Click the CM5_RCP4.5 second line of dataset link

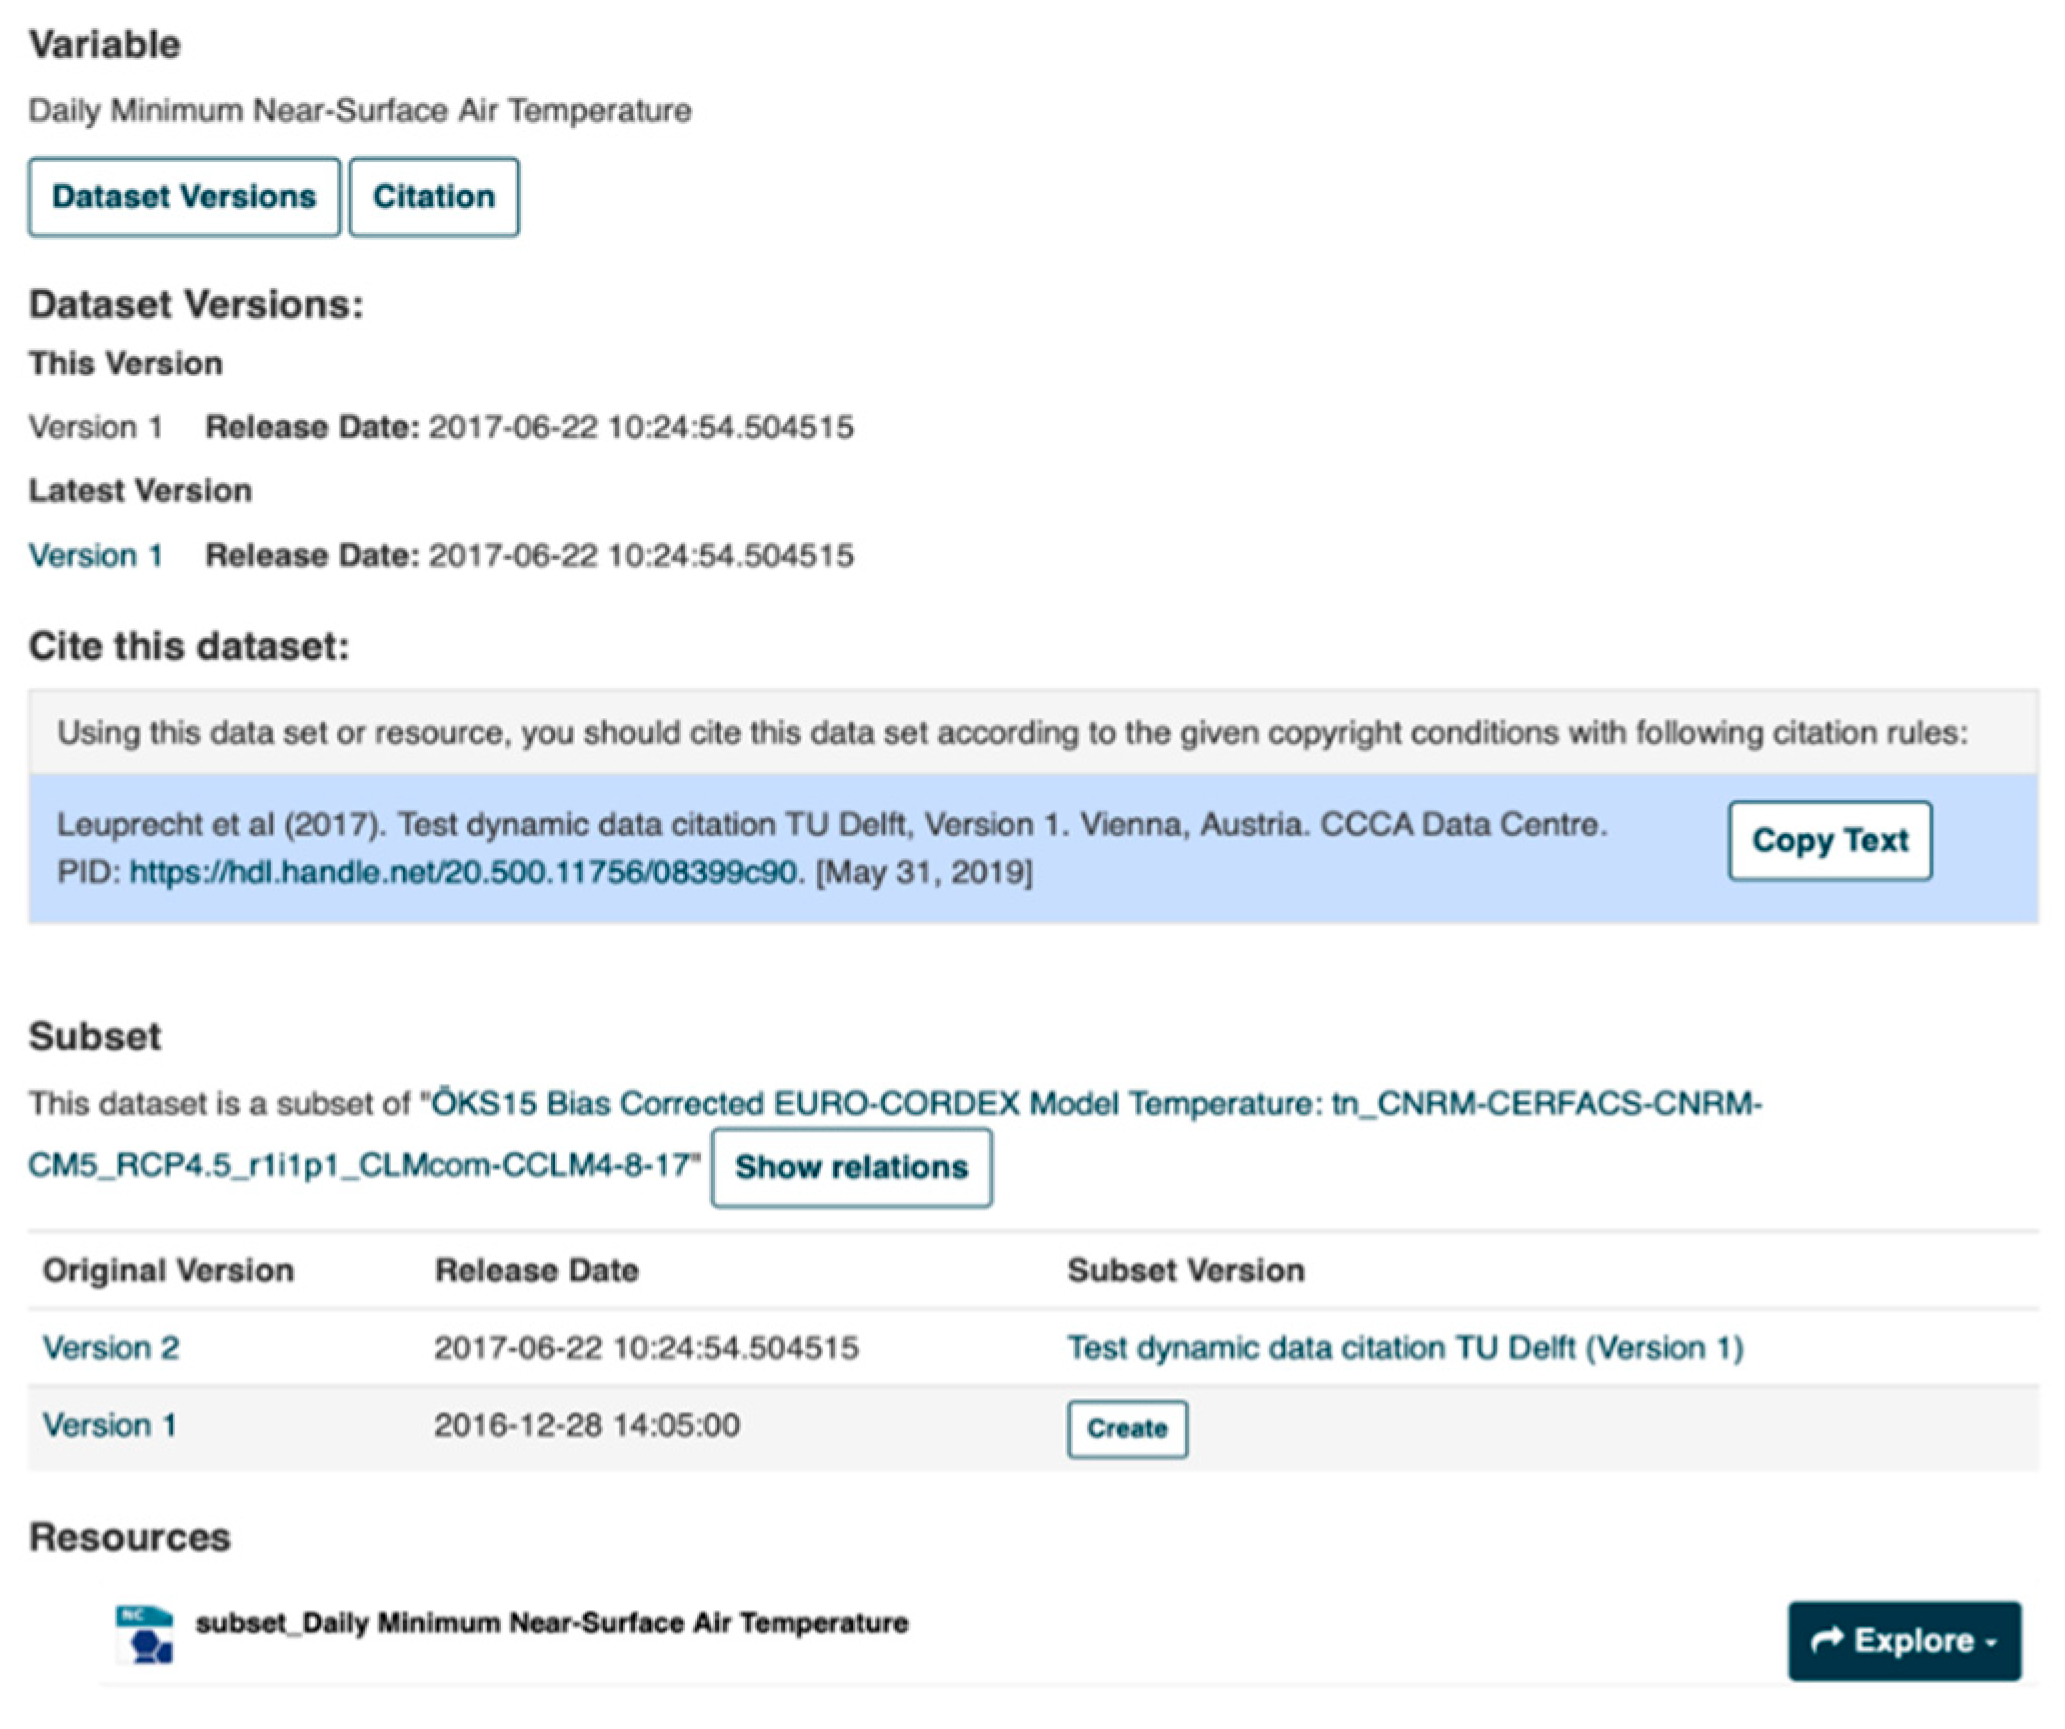coord(360,1165)
